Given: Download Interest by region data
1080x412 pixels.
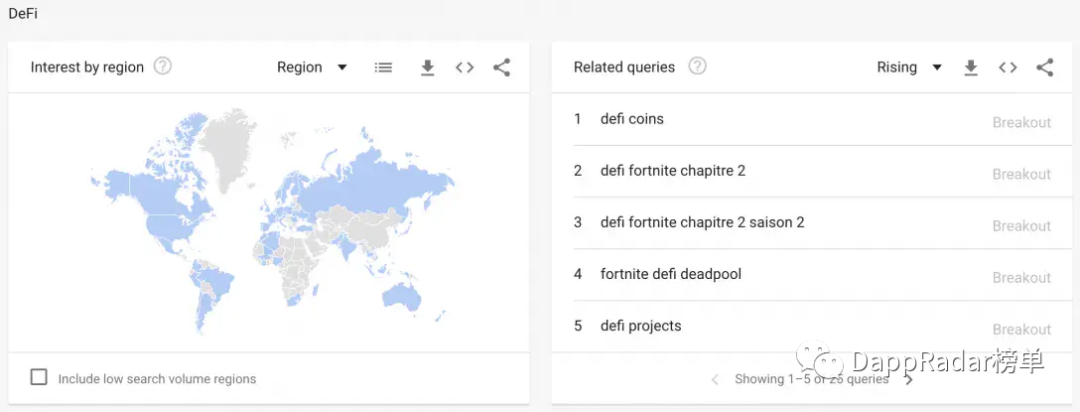Looking at the screenshot, I should [428, 68].
